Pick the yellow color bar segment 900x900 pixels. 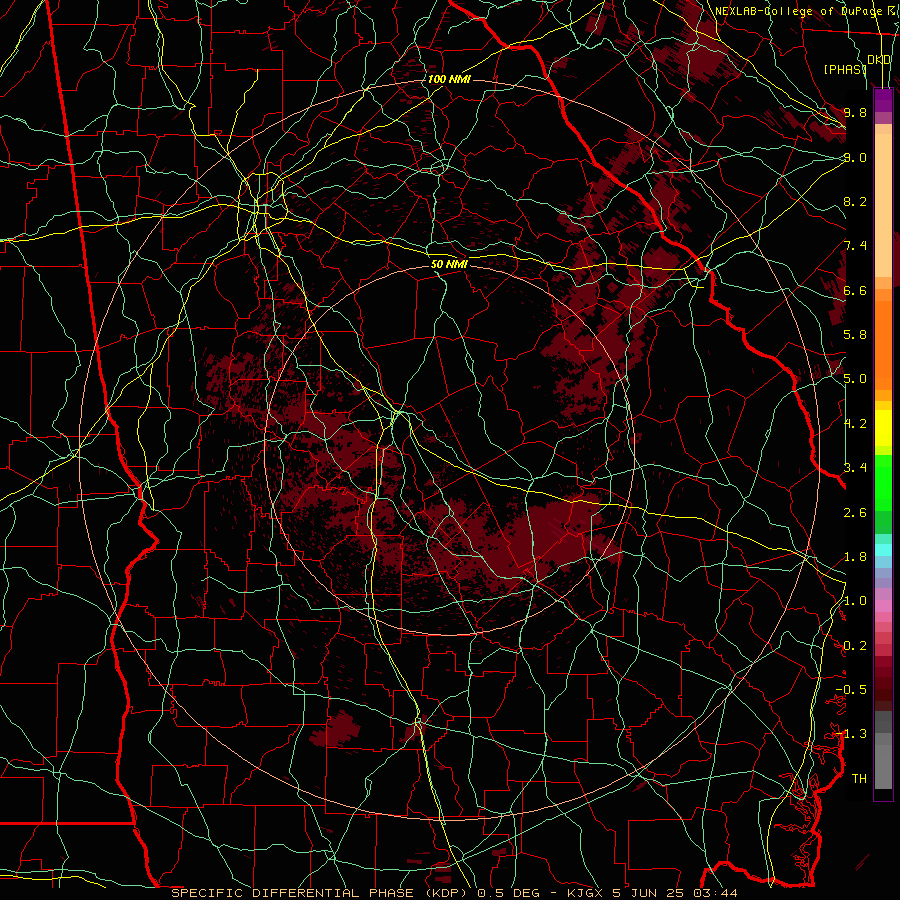click(883, 428)
